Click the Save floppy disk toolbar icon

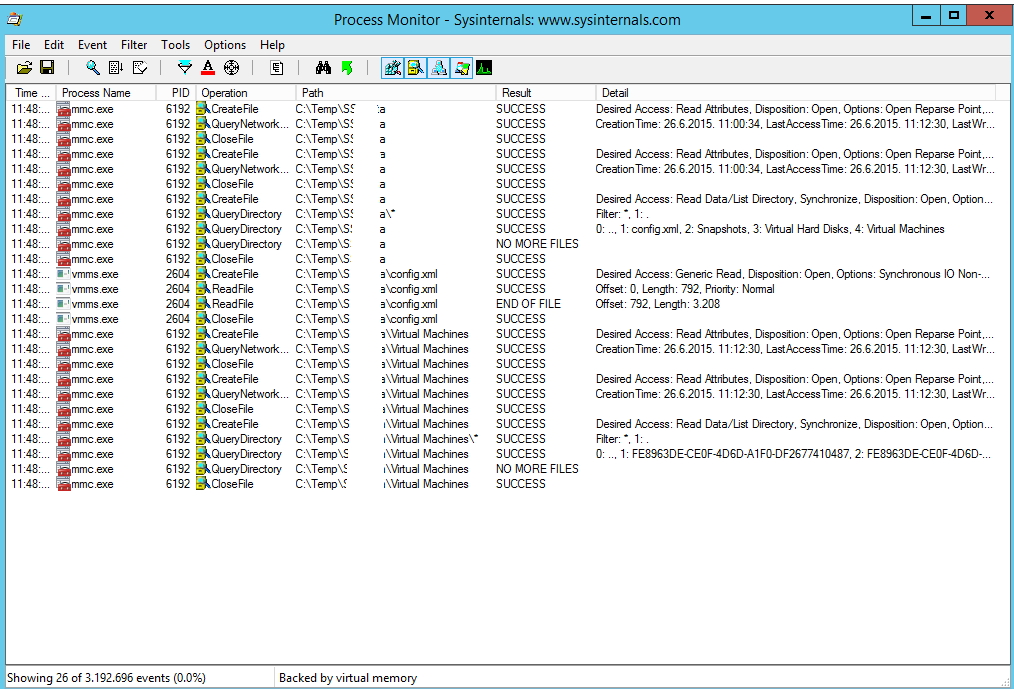click(x=47, y=68)
